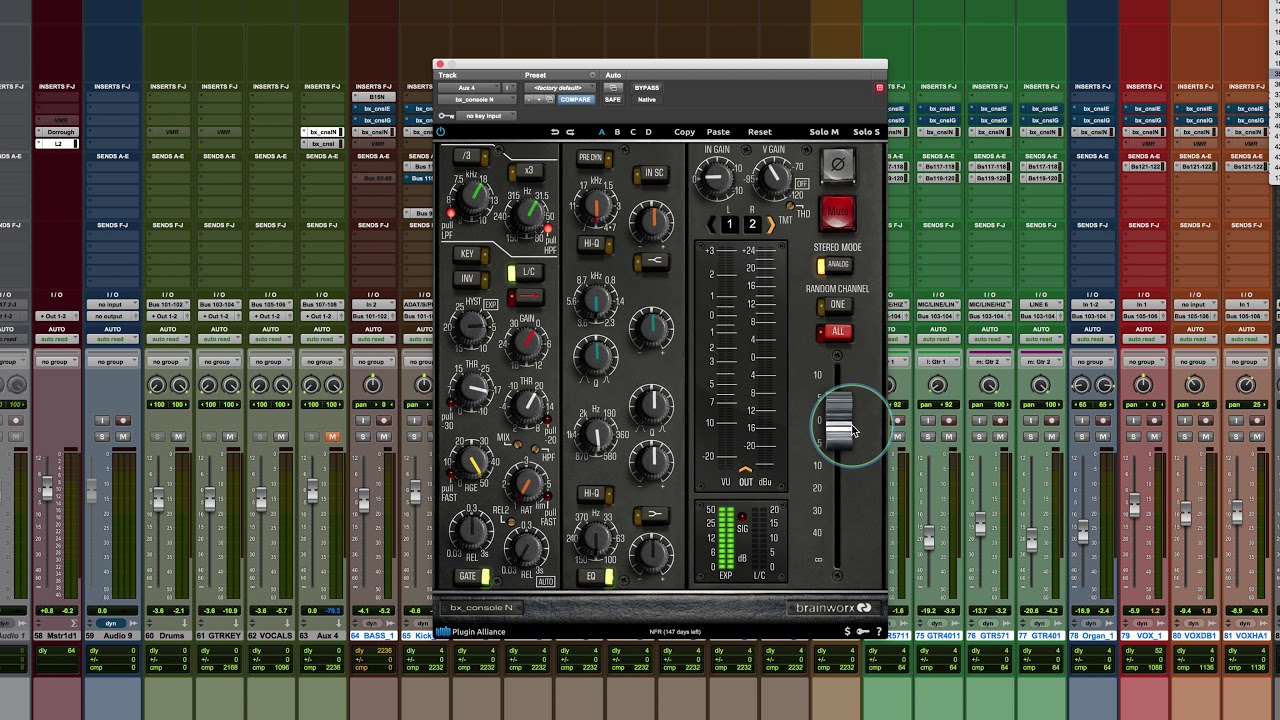Click the RGE range knob
Viewport: 1280px width, 720px height.
pos(473,460)
